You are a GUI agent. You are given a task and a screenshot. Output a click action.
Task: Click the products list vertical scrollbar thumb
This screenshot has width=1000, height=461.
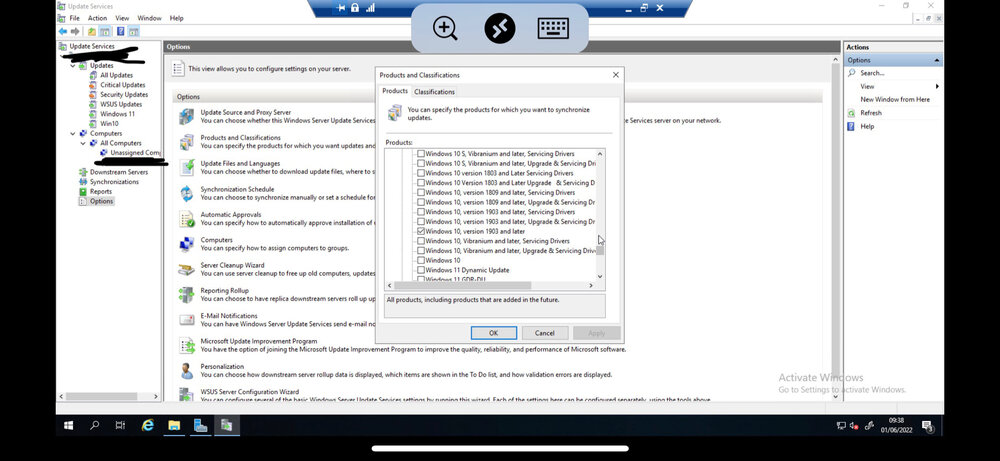click(599, 251)
